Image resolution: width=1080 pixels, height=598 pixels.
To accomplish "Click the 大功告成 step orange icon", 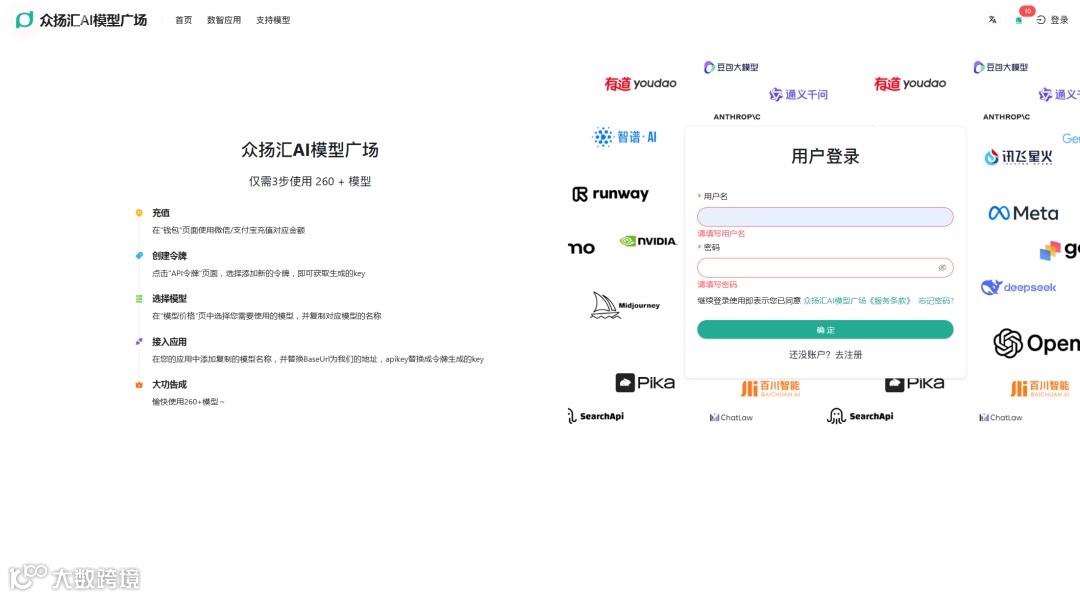I will point(139,384).
